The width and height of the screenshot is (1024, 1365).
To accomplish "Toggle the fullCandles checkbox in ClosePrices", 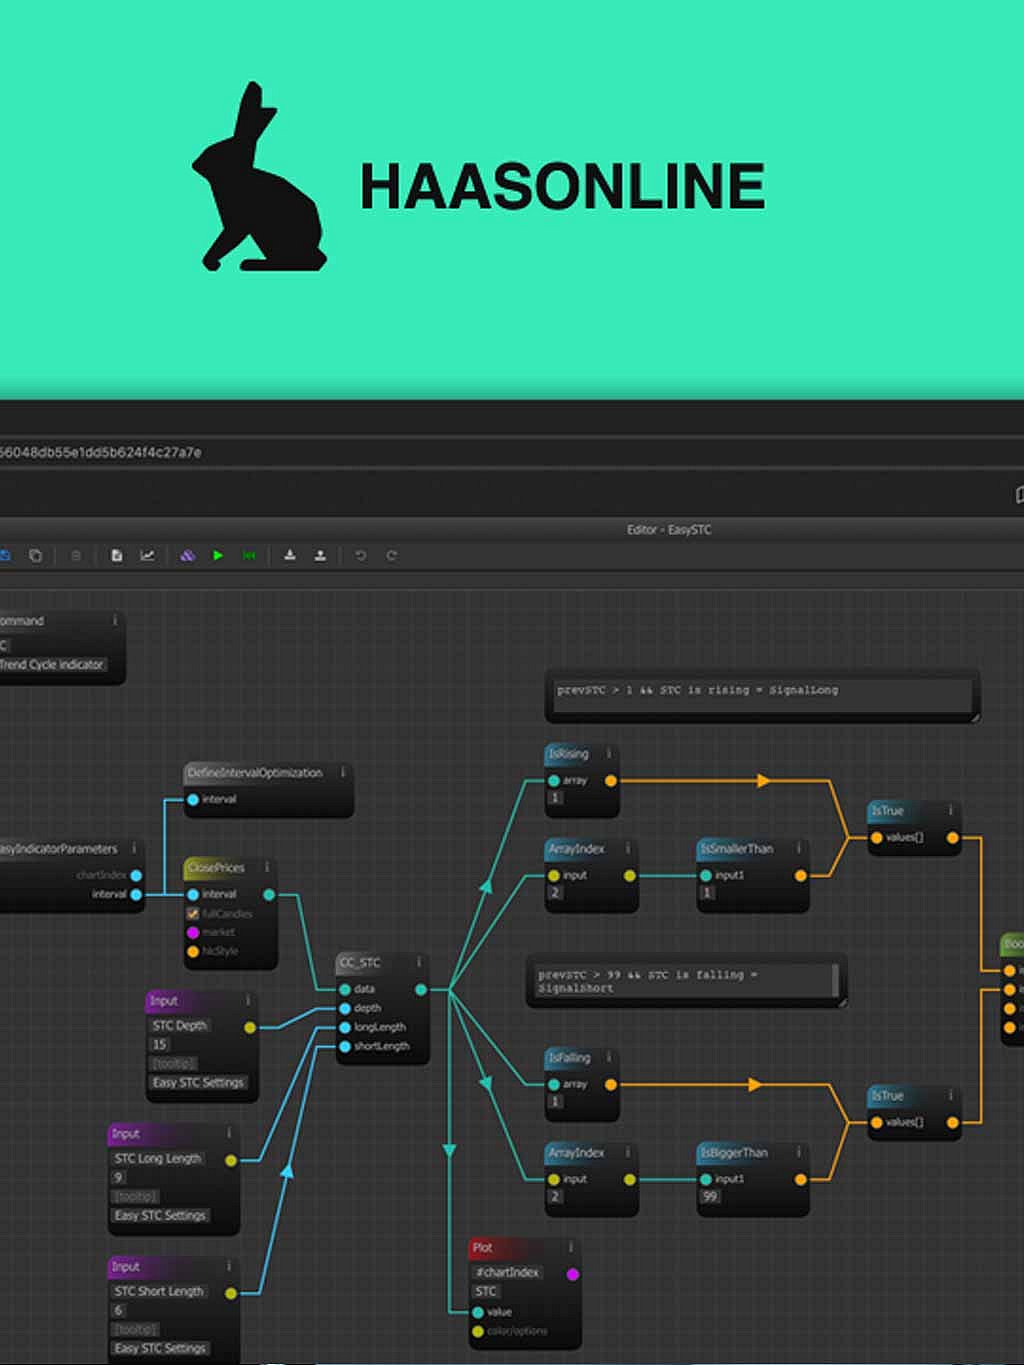I will pos(193,913).
